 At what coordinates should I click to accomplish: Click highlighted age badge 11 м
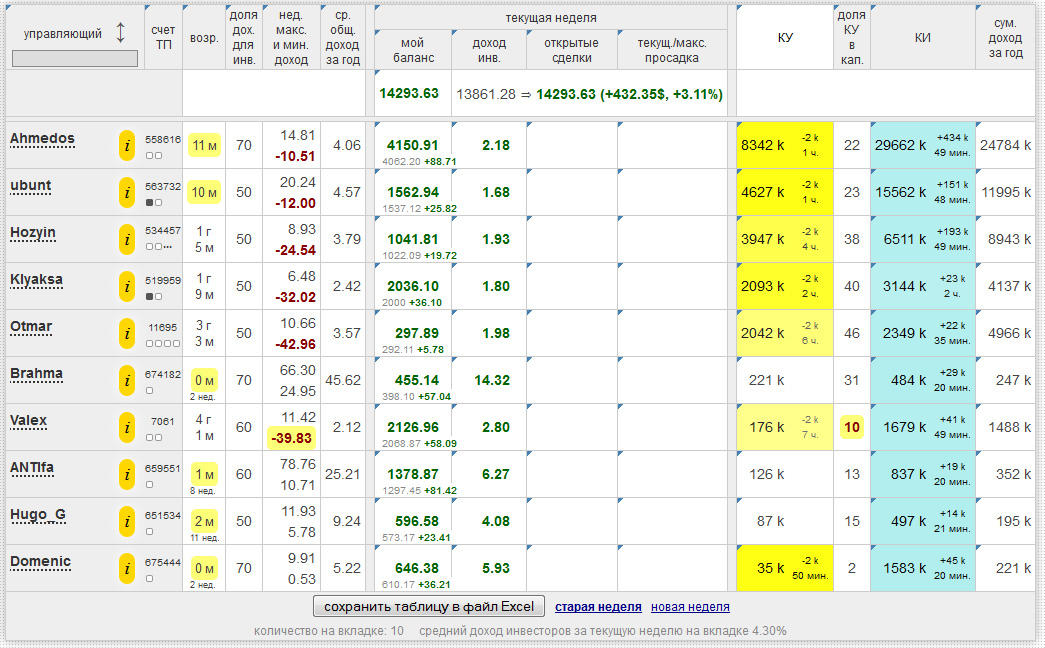(x=204, y=145)
